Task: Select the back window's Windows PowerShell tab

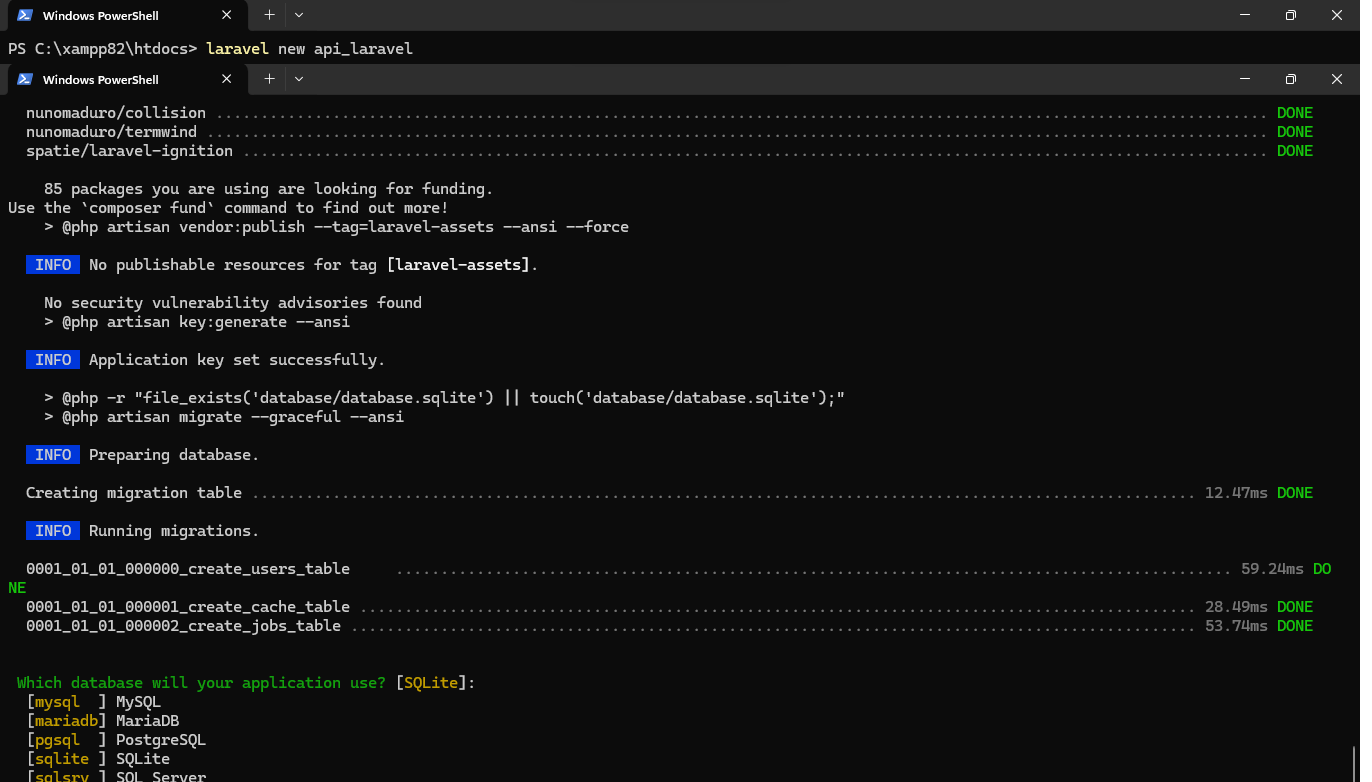Action: (x=127, y=16)
